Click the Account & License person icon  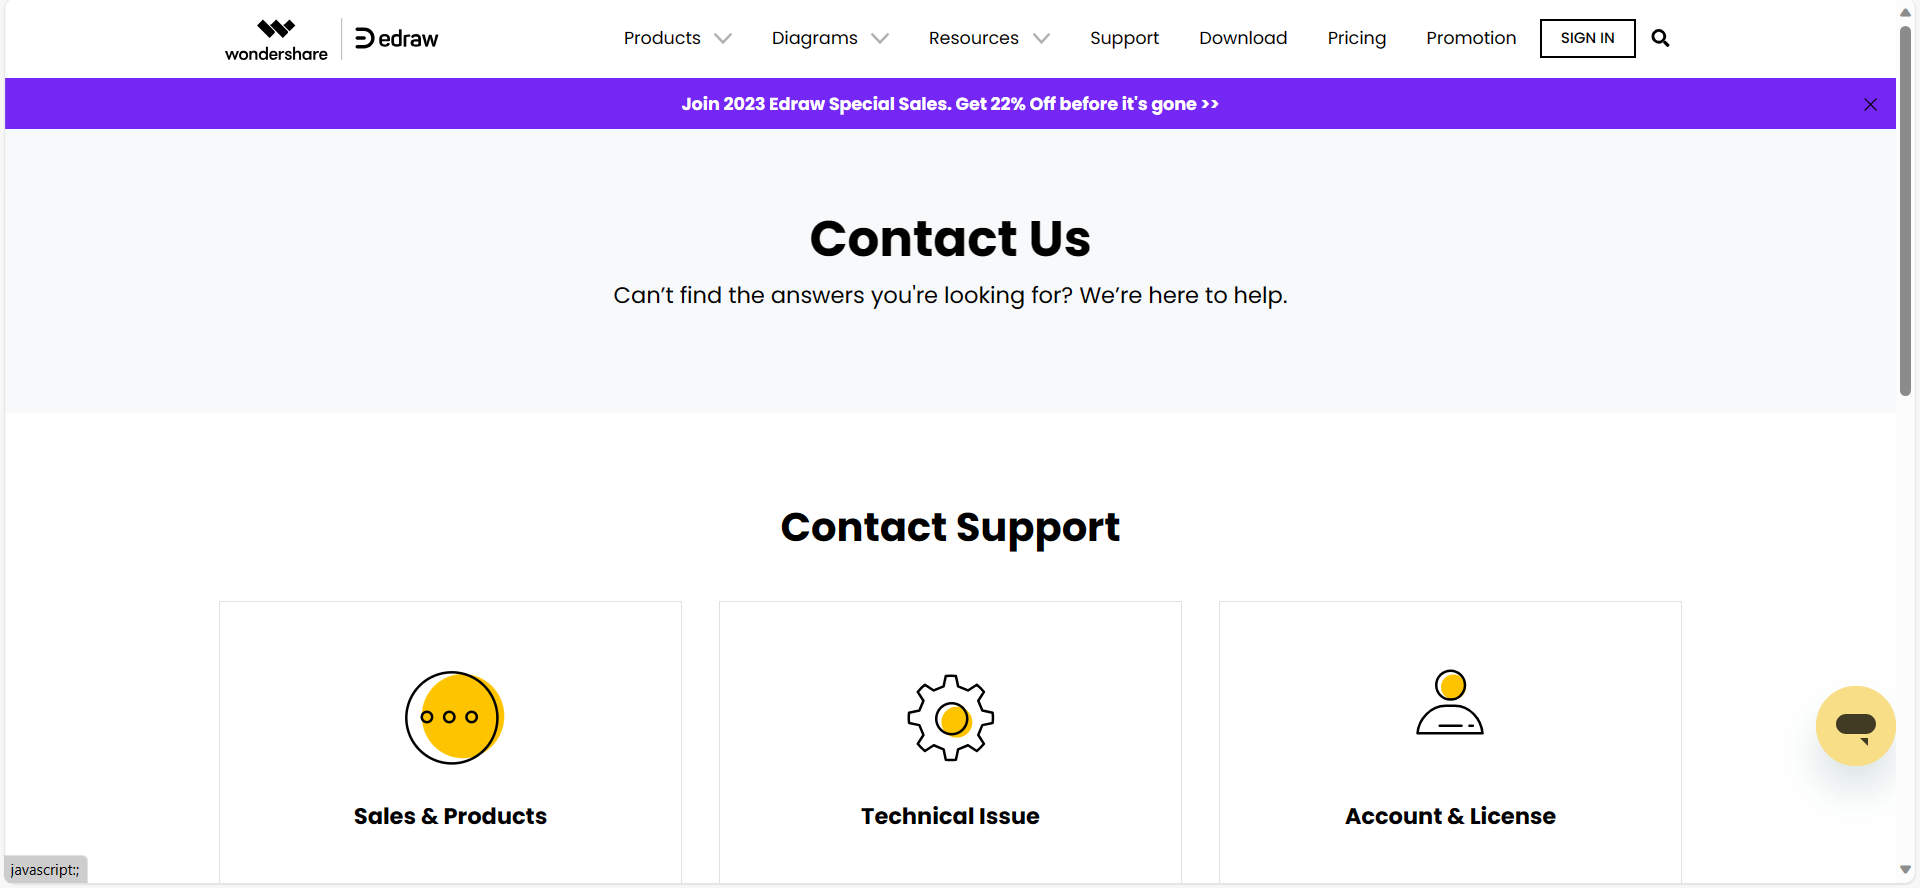(1449, 702)
